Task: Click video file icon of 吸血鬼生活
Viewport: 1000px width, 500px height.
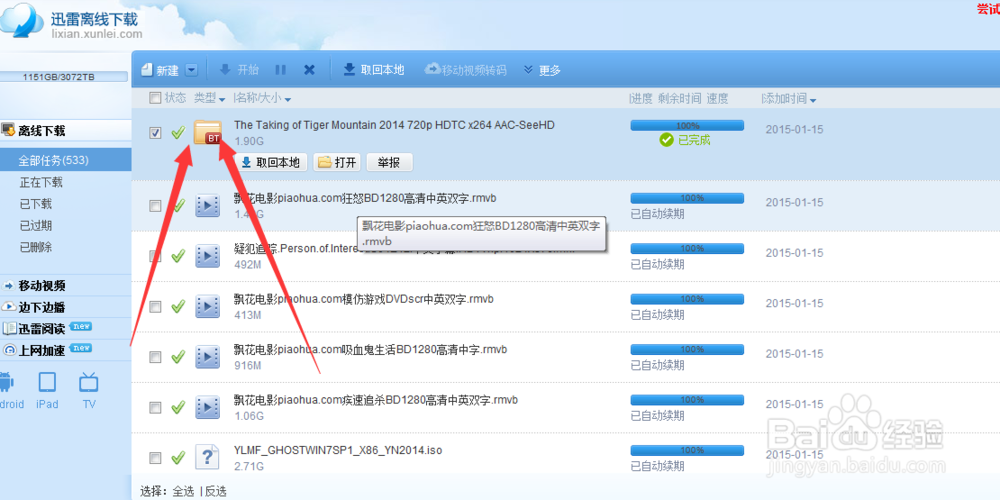Action: pos(207,357)
